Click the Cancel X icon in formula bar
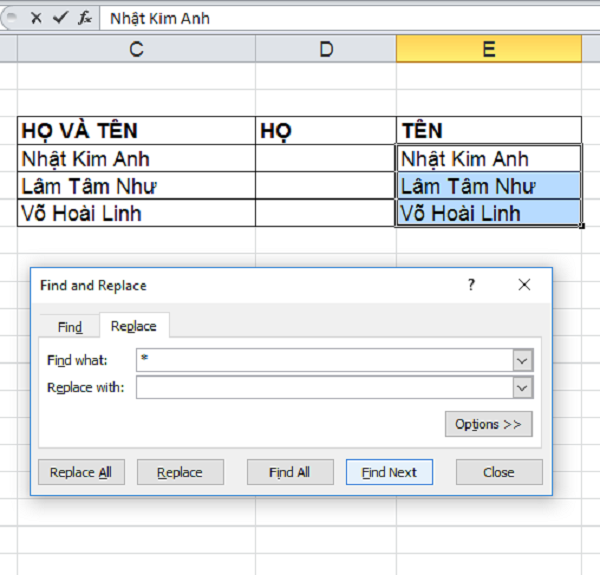 click(x=36, y=18)
